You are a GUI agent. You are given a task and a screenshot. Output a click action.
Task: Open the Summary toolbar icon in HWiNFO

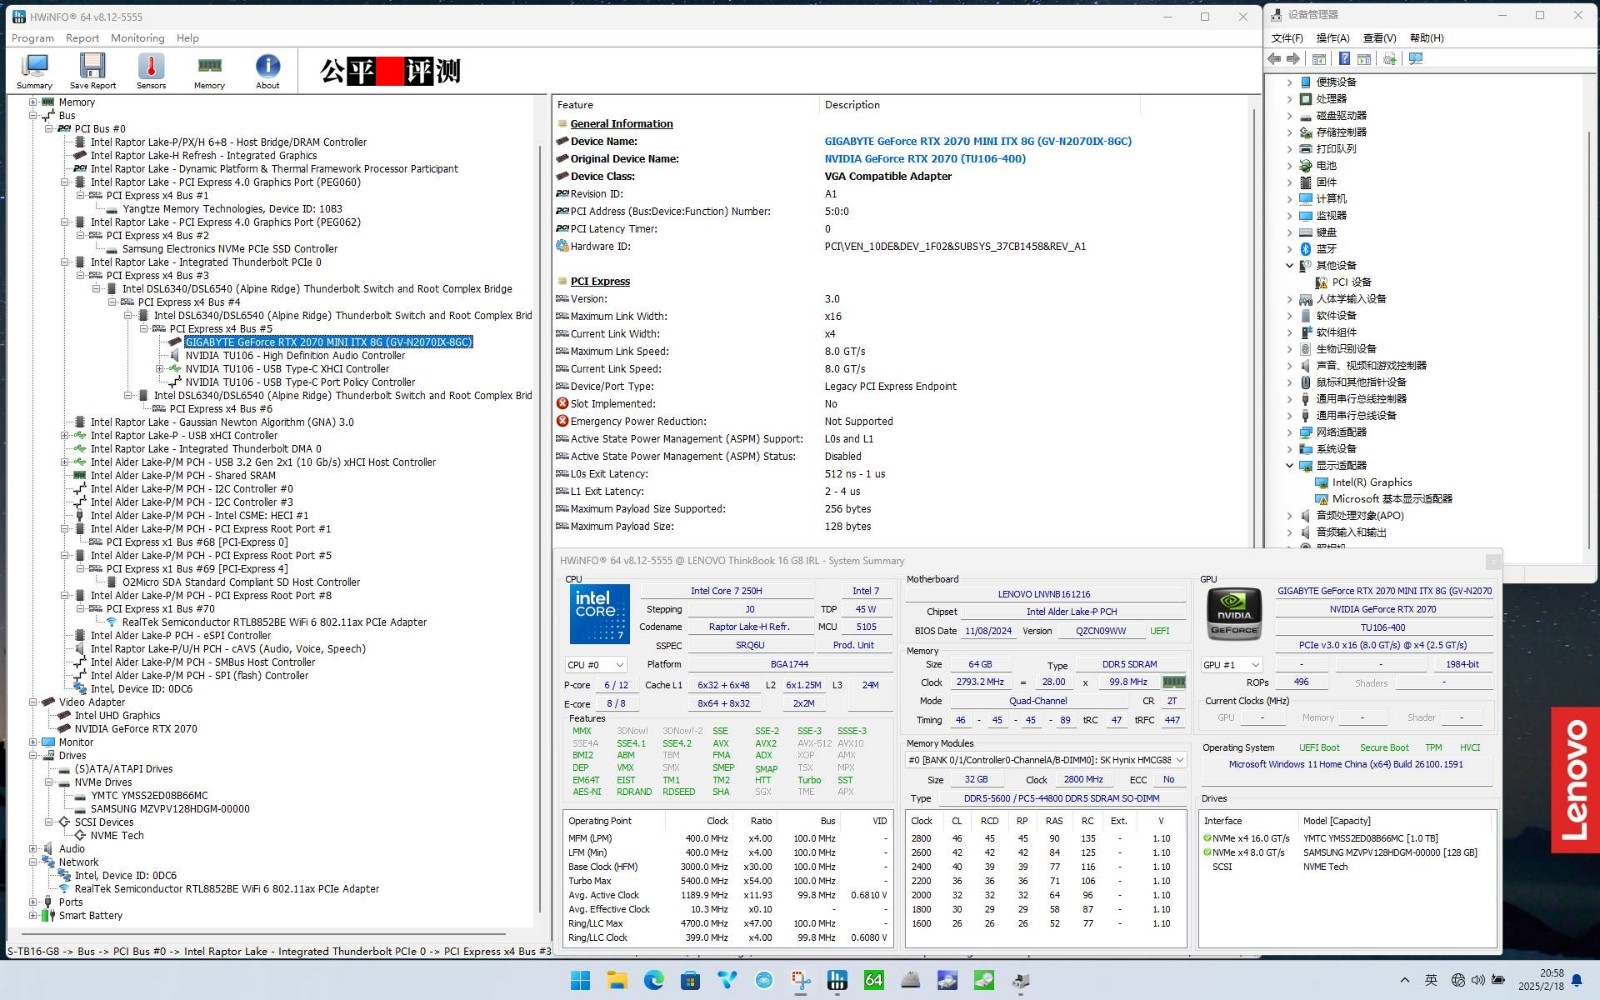coord(34,70)
